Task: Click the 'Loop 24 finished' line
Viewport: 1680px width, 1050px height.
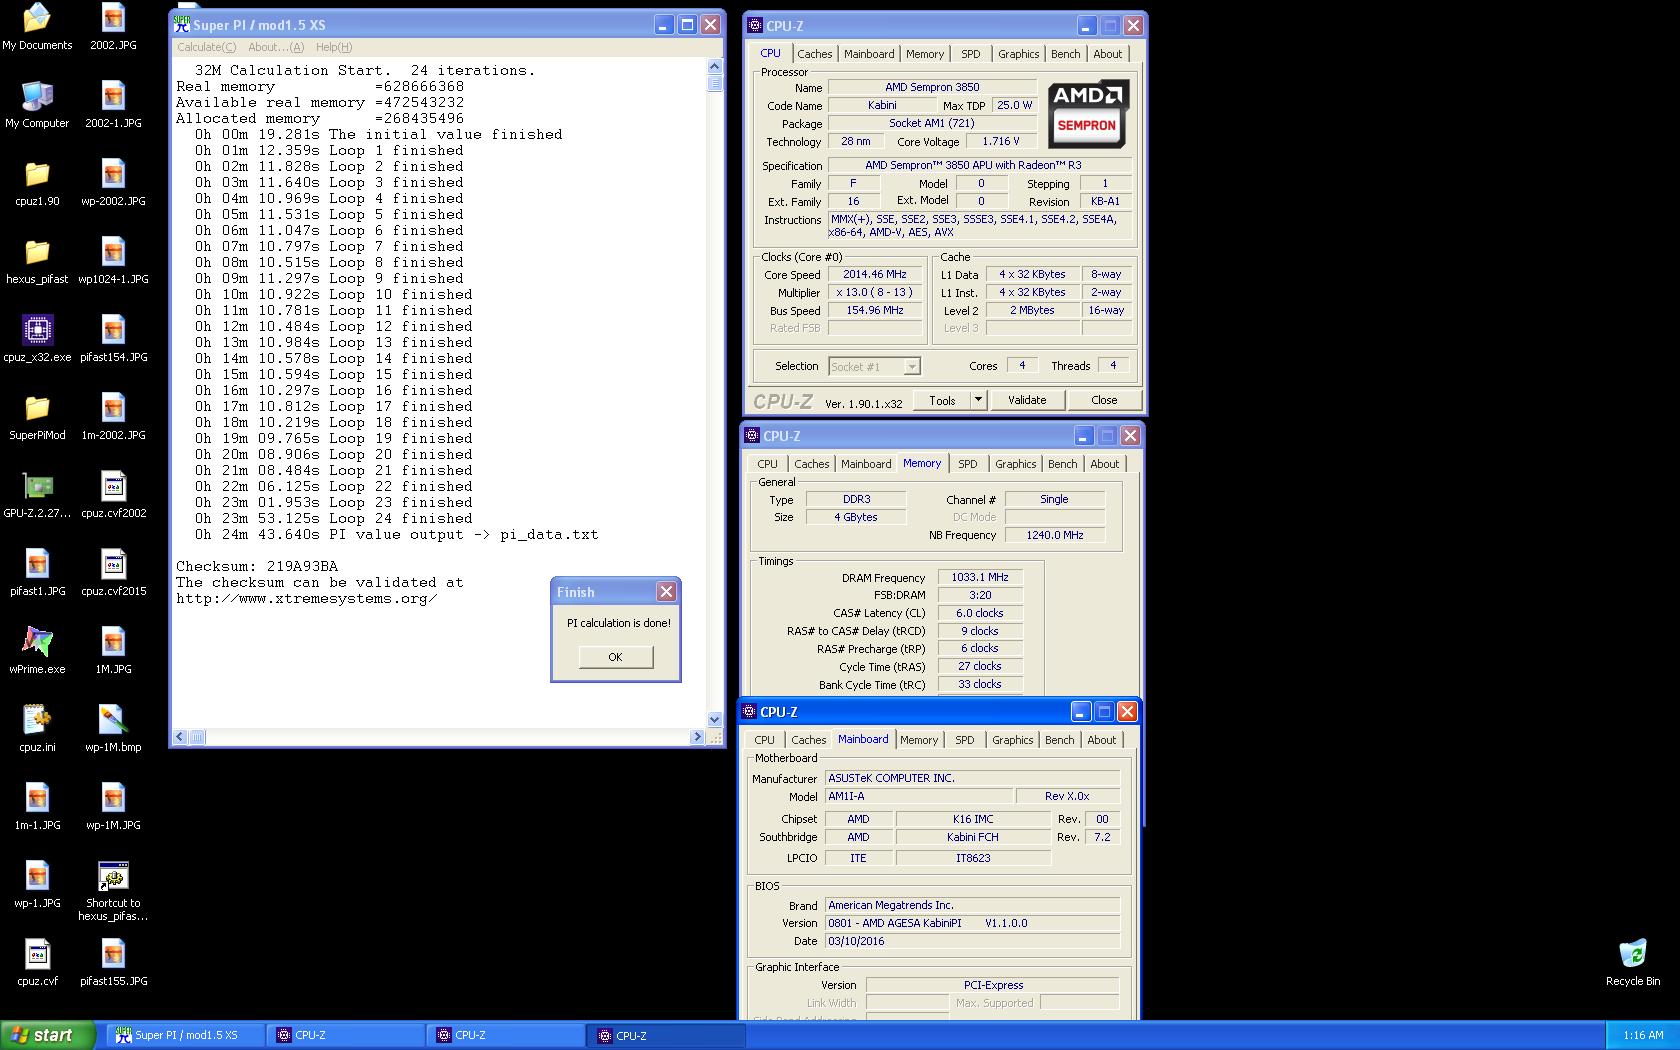Action: [x=334, y=518]
